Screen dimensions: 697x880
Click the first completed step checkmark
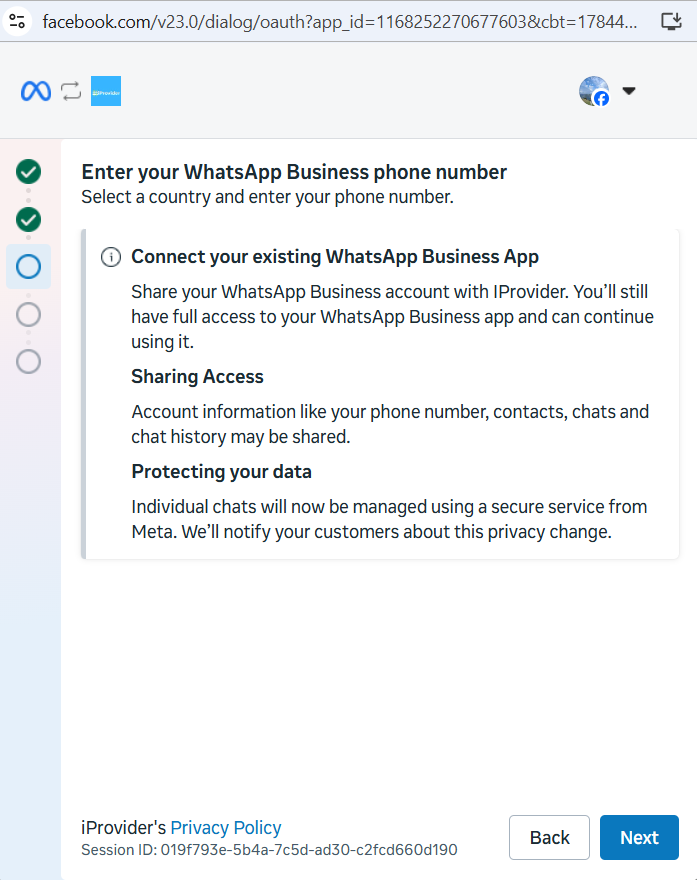29,172
